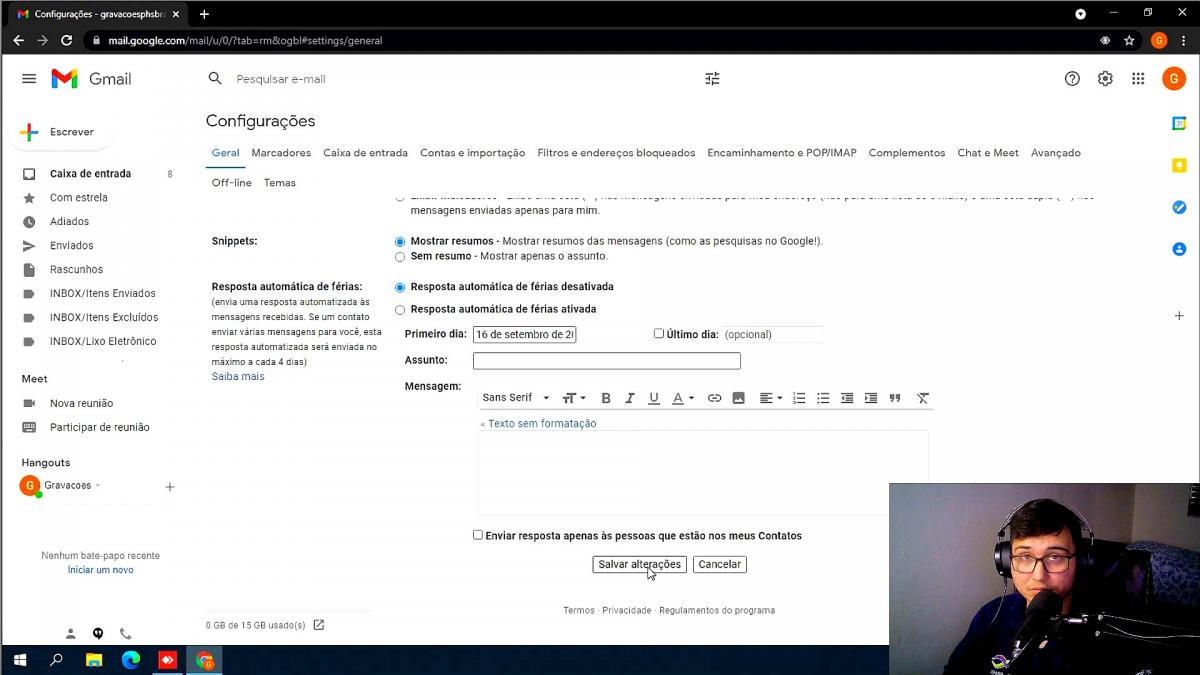Screen dimensions: 1200x675
Task: Open the text color dropdown
Action: [x=683, y=398]
